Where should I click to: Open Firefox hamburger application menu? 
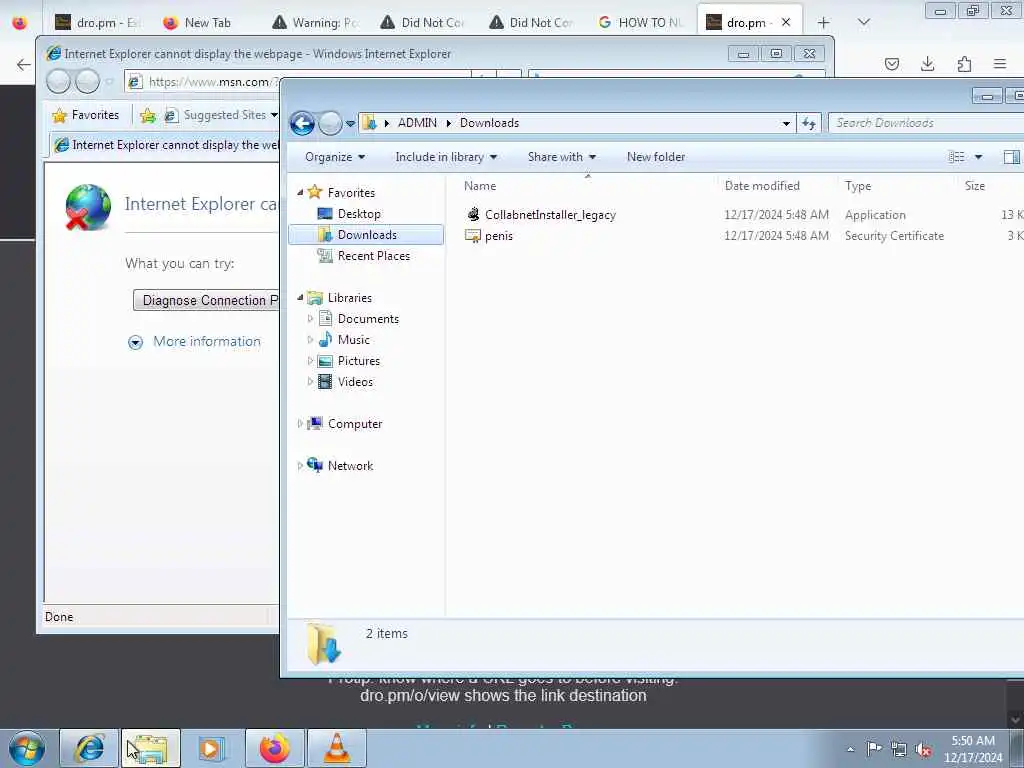(x=1000, y=64)
